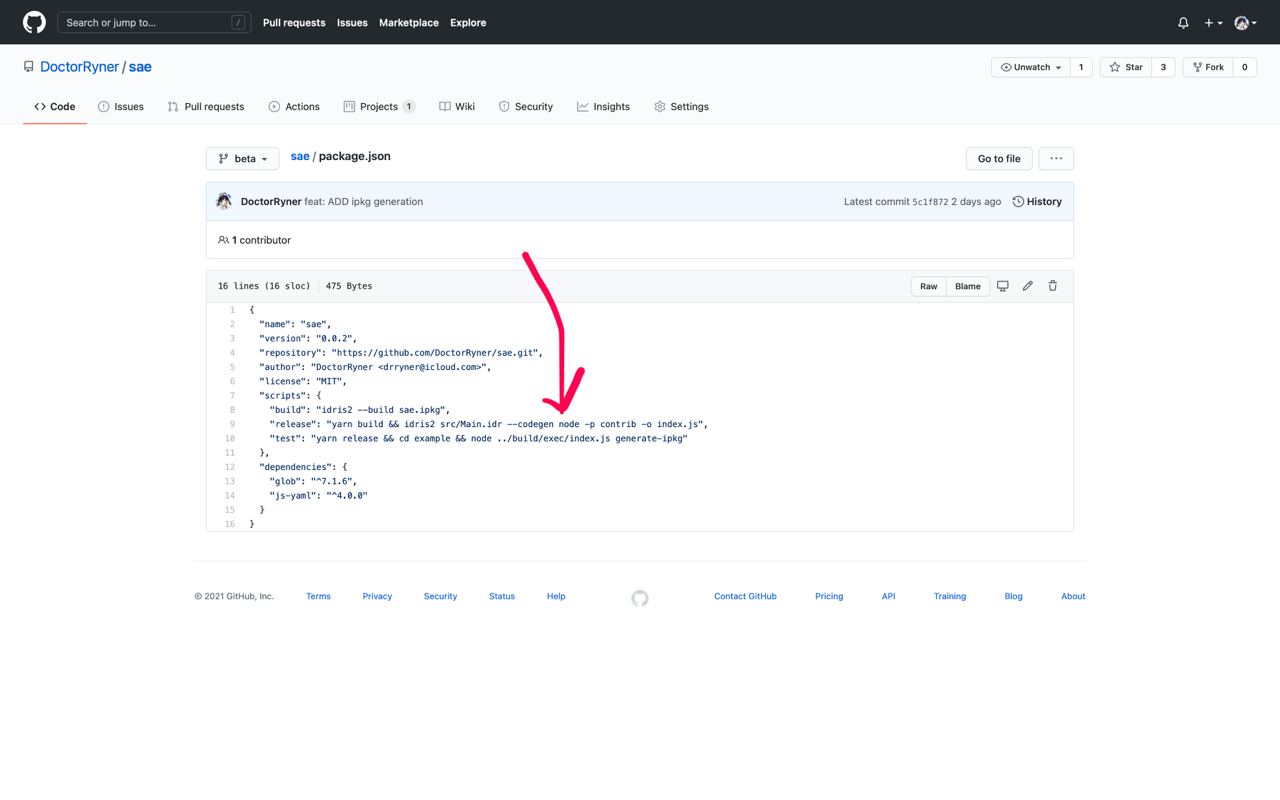Open the plus create-new dropdown
The height and width of the screenshot is (800, 1280).
[1213, 22]
